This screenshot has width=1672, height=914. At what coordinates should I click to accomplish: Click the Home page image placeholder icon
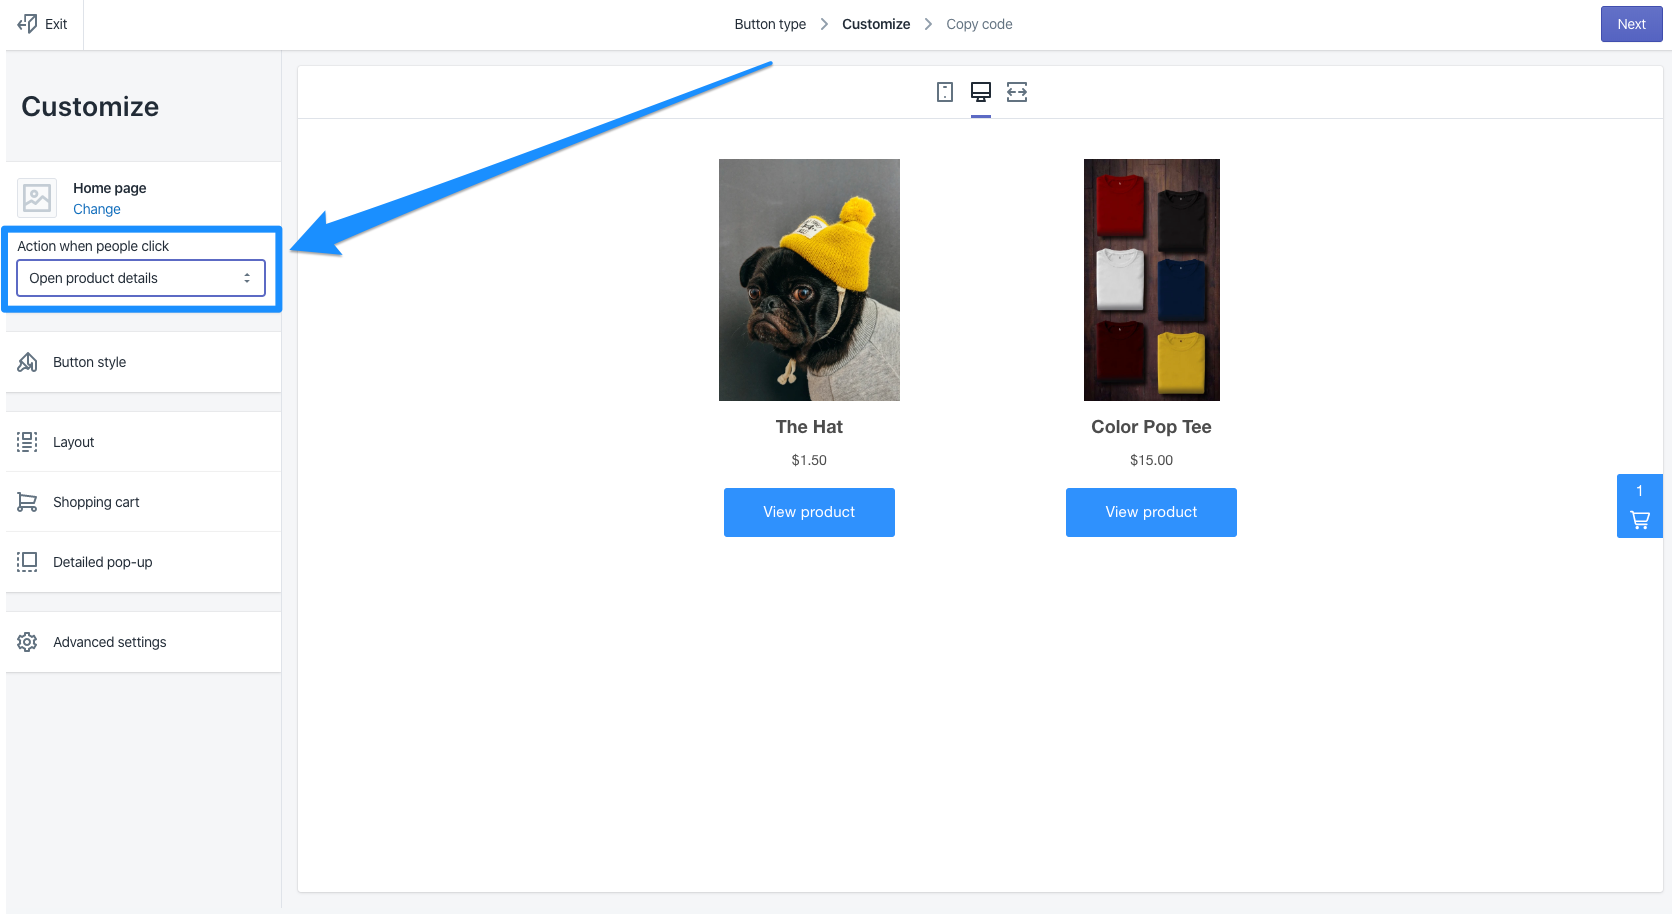pyautogui.click(x=37, y=198)
